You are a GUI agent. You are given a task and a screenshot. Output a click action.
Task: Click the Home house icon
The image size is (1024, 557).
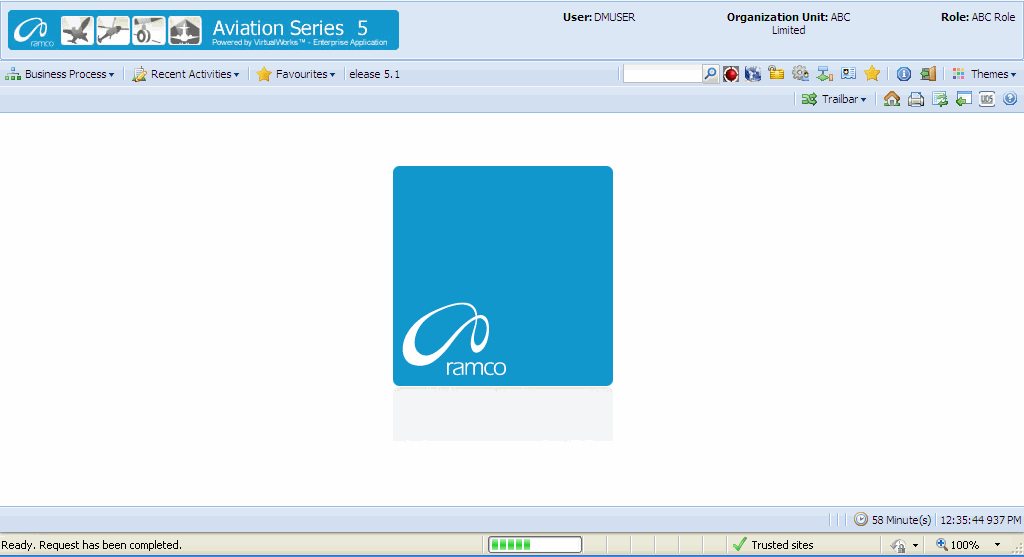892,99
